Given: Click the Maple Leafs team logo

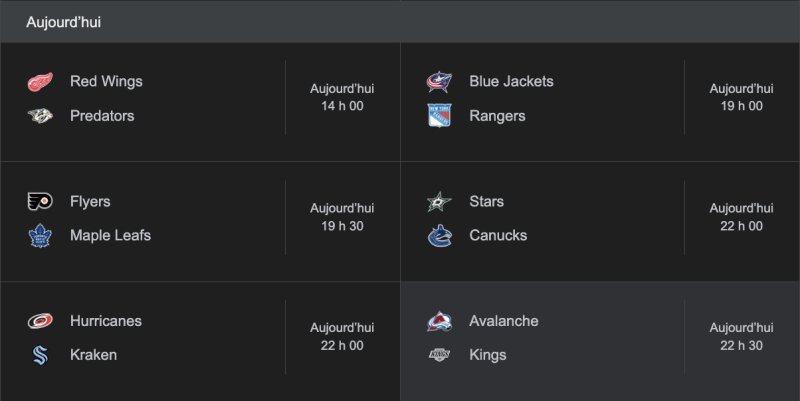Looking at the screenshot, I should pos(39,236).
